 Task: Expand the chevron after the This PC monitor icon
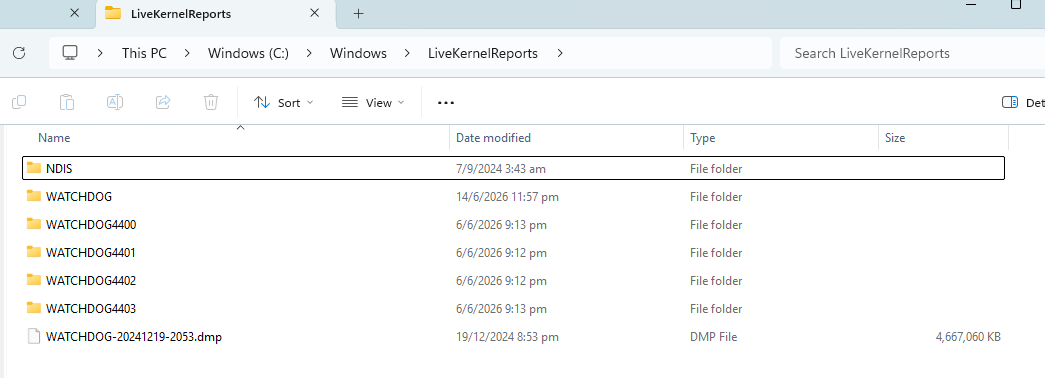(x=100, y=53)
